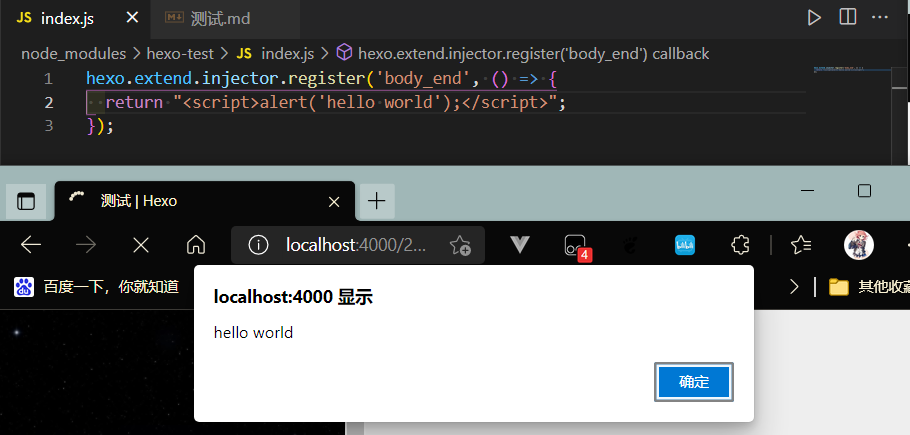Go back to the previous page
The width and height of the screenshot is (910, 435).
[31, 245]
